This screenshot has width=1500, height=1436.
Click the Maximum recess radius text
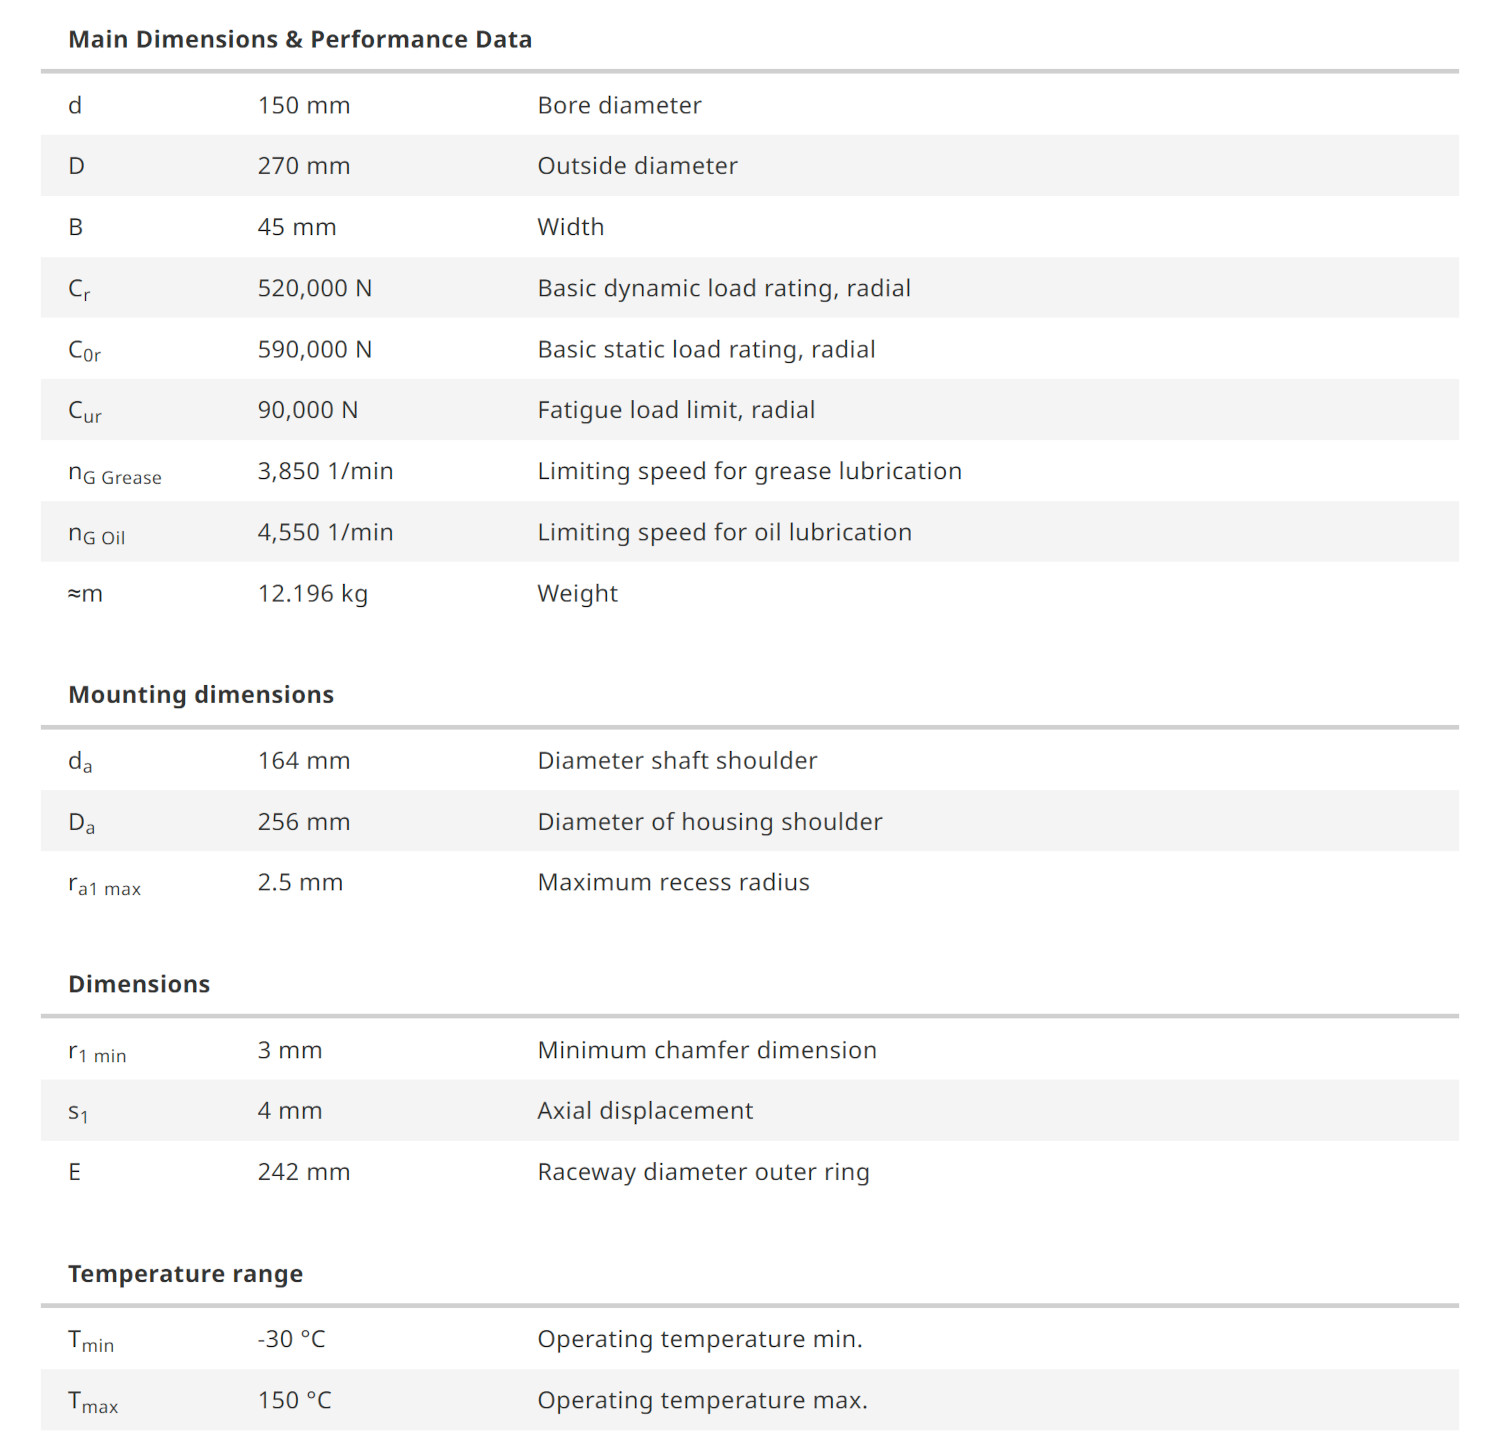(673, 882)
